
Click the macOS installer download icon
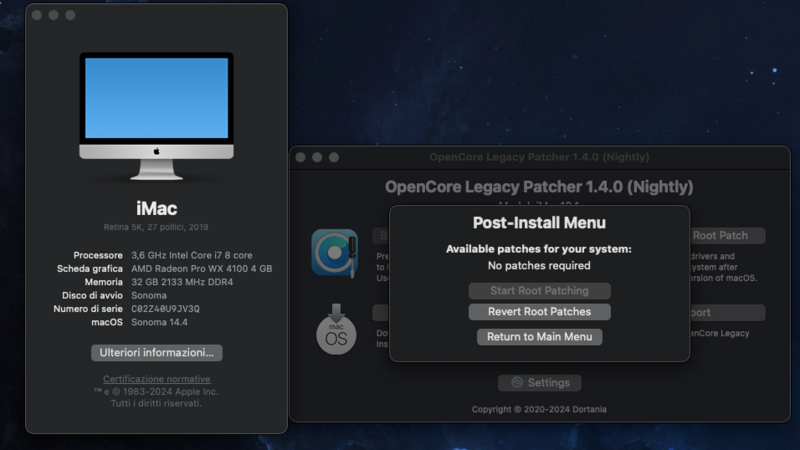point(336,329)
